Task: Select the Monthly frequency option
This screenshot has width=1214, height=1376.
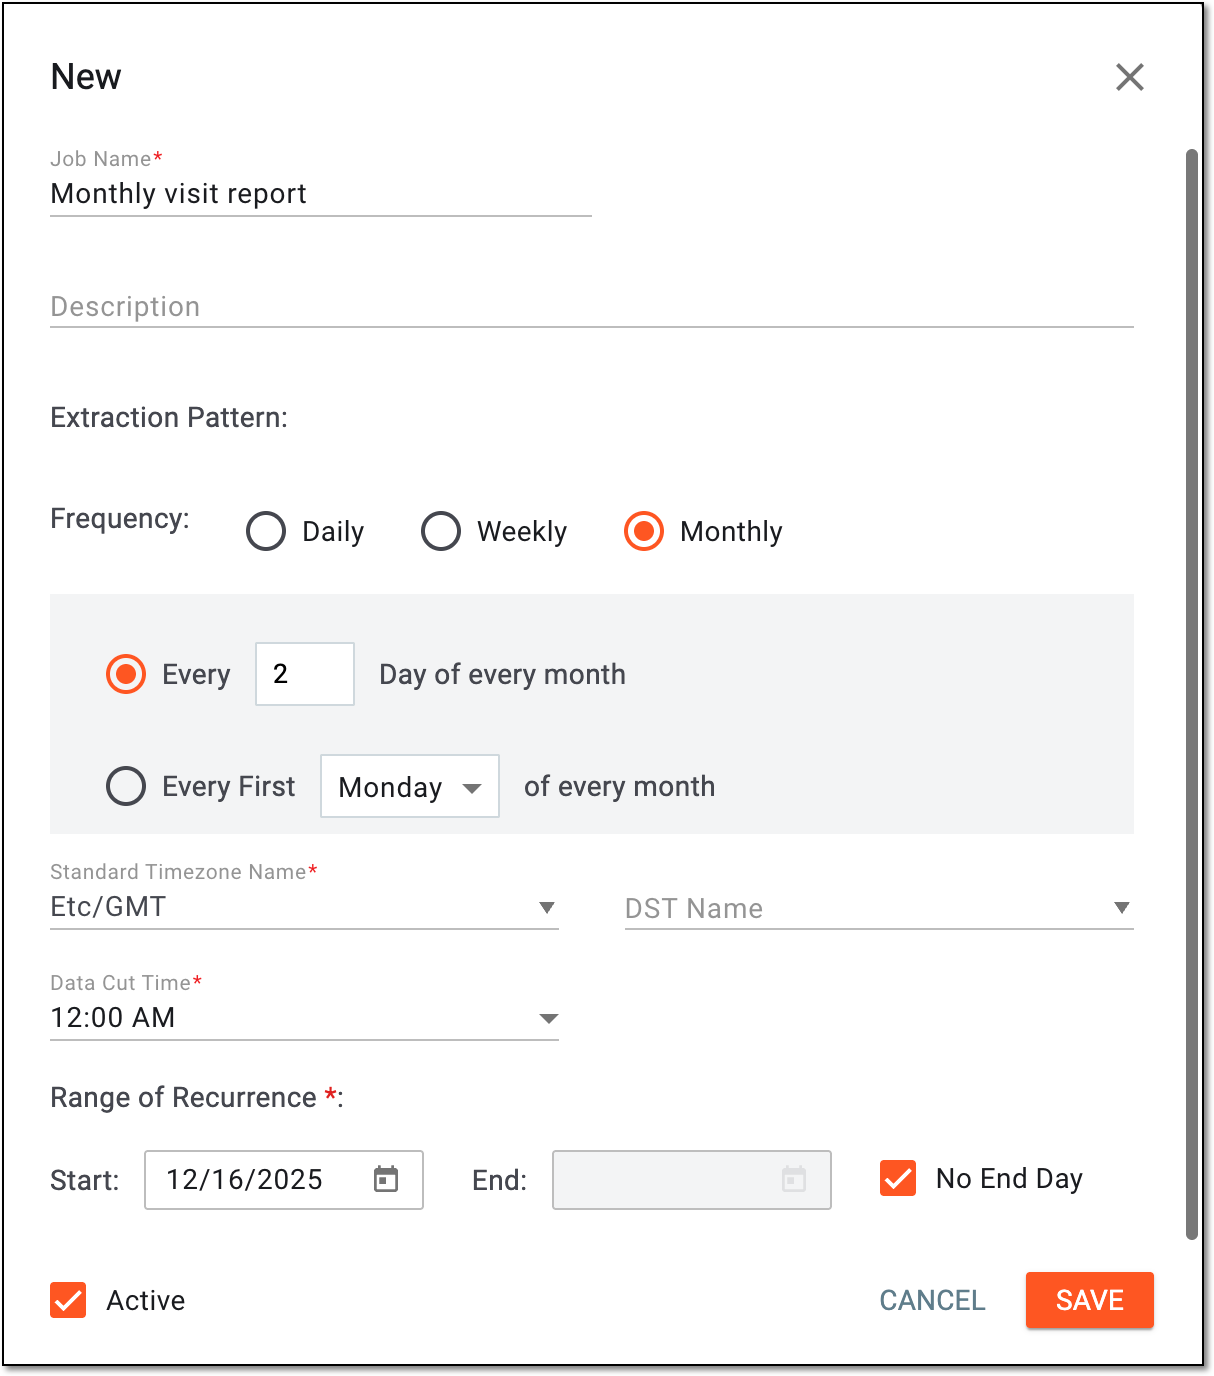Action: (x=644, y=531)
